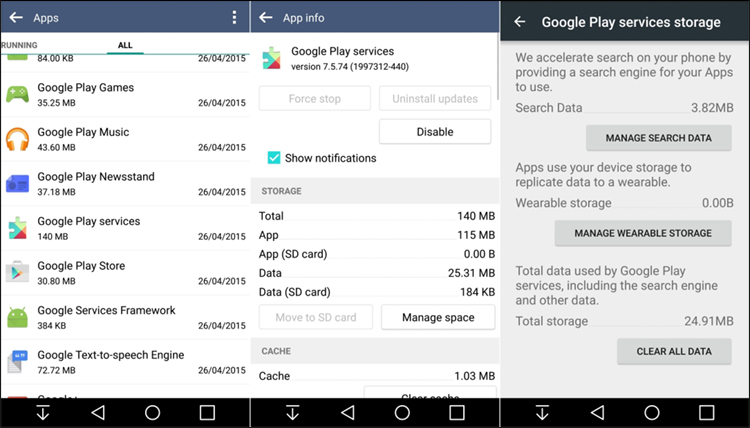The height and width of the screenshot is (428, 750).
Task: Tap the back arrow in Apps header
Action: point(16,18)
